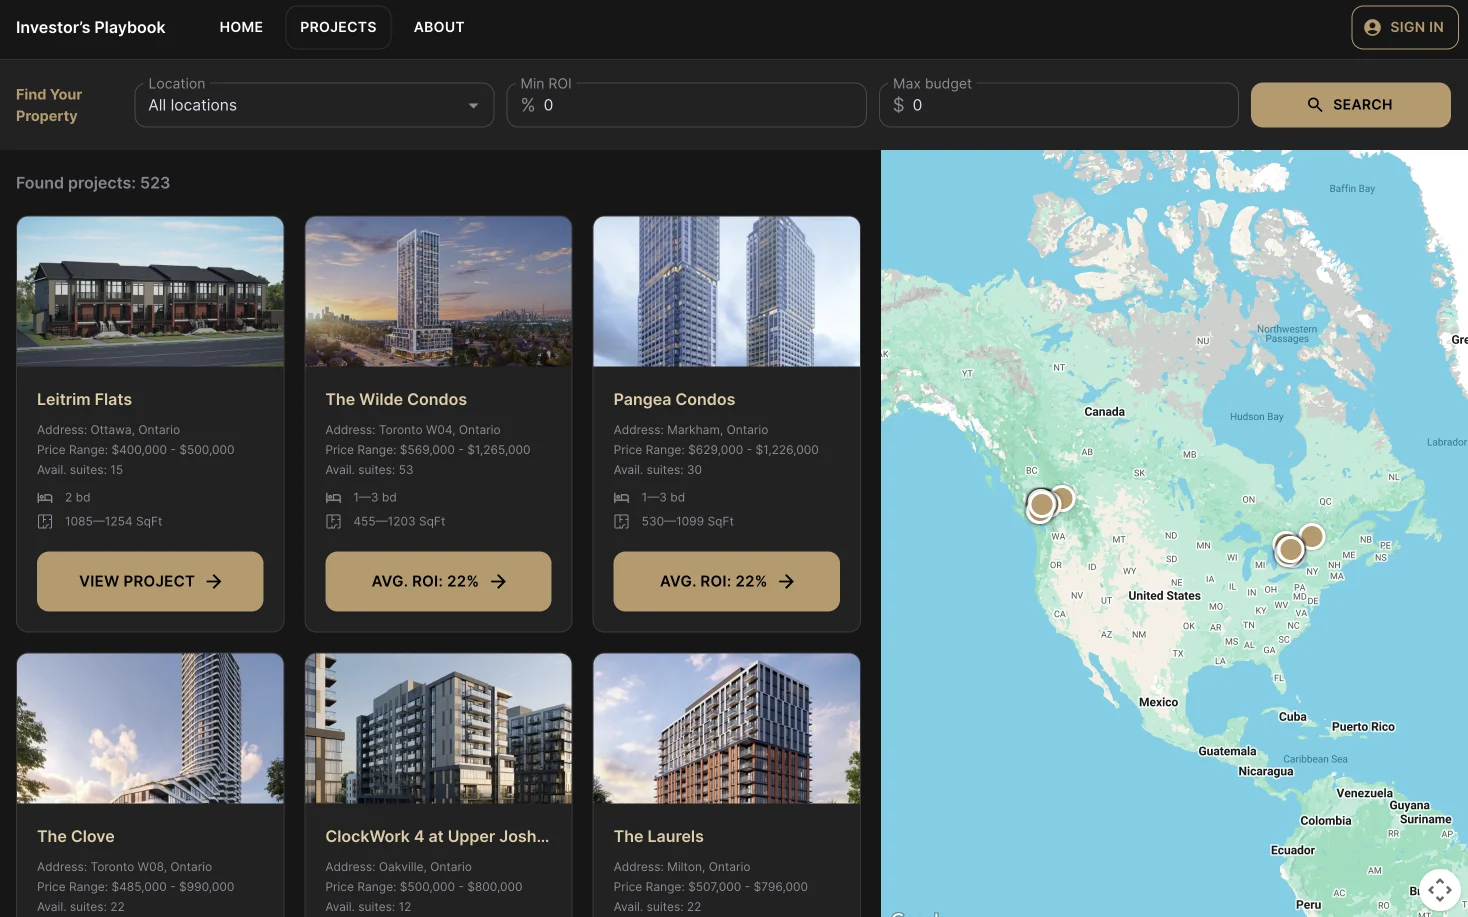Focus the Min ROI input field
The image size is (1468, 917).
686,105
